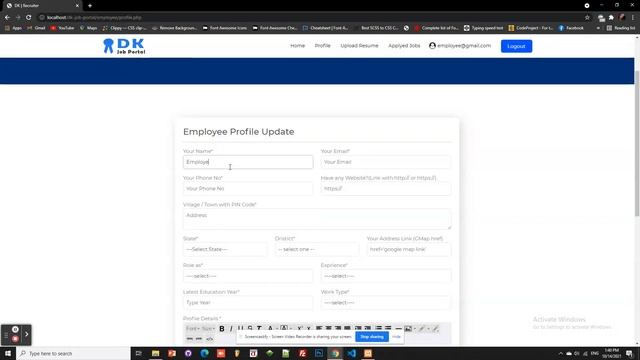The image size is (640, 360).
Task: Open PowerPoint from the taskbar
Action: 172,353
